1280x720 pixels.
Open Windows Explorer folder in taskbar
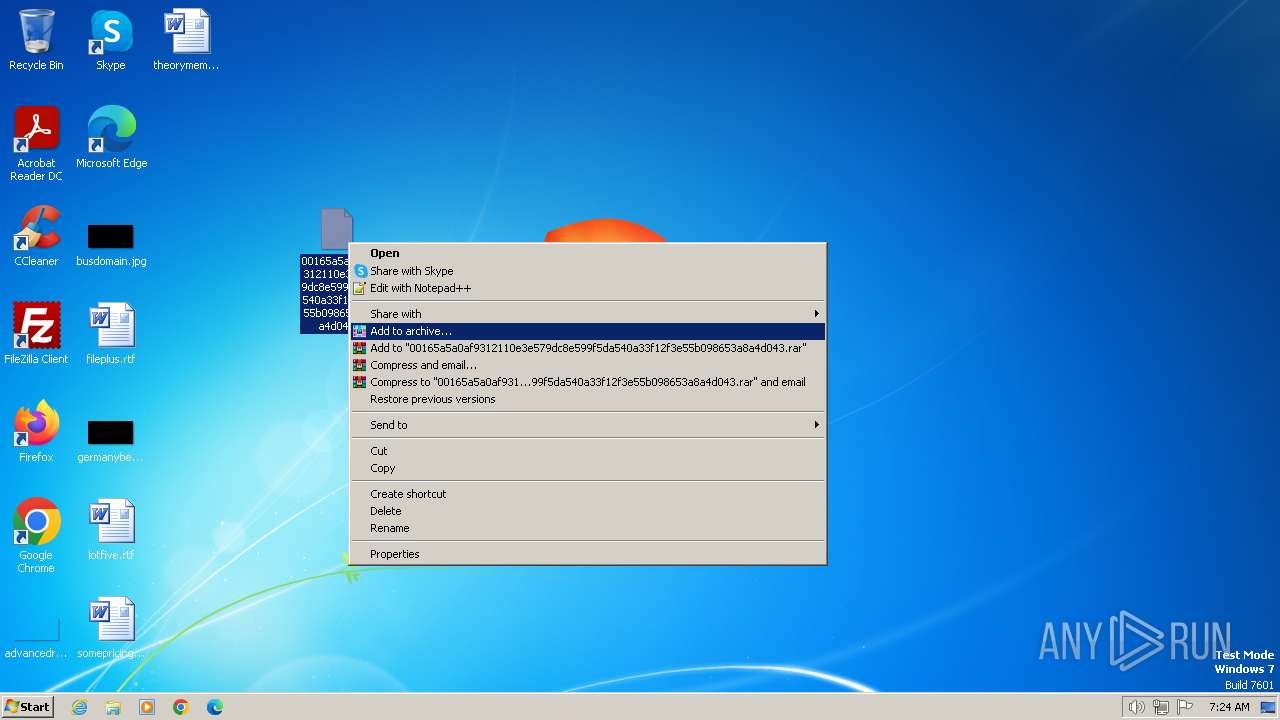(113, 707)
